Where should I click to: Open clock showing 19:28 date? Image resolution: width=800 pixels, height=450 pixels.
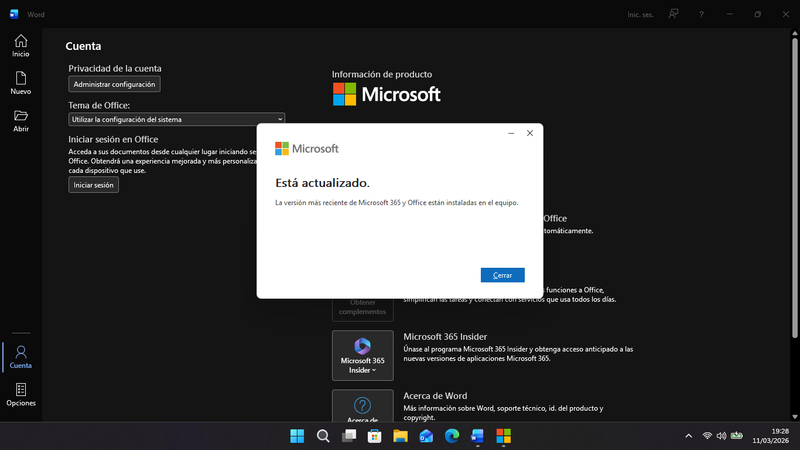coord(771,436)
